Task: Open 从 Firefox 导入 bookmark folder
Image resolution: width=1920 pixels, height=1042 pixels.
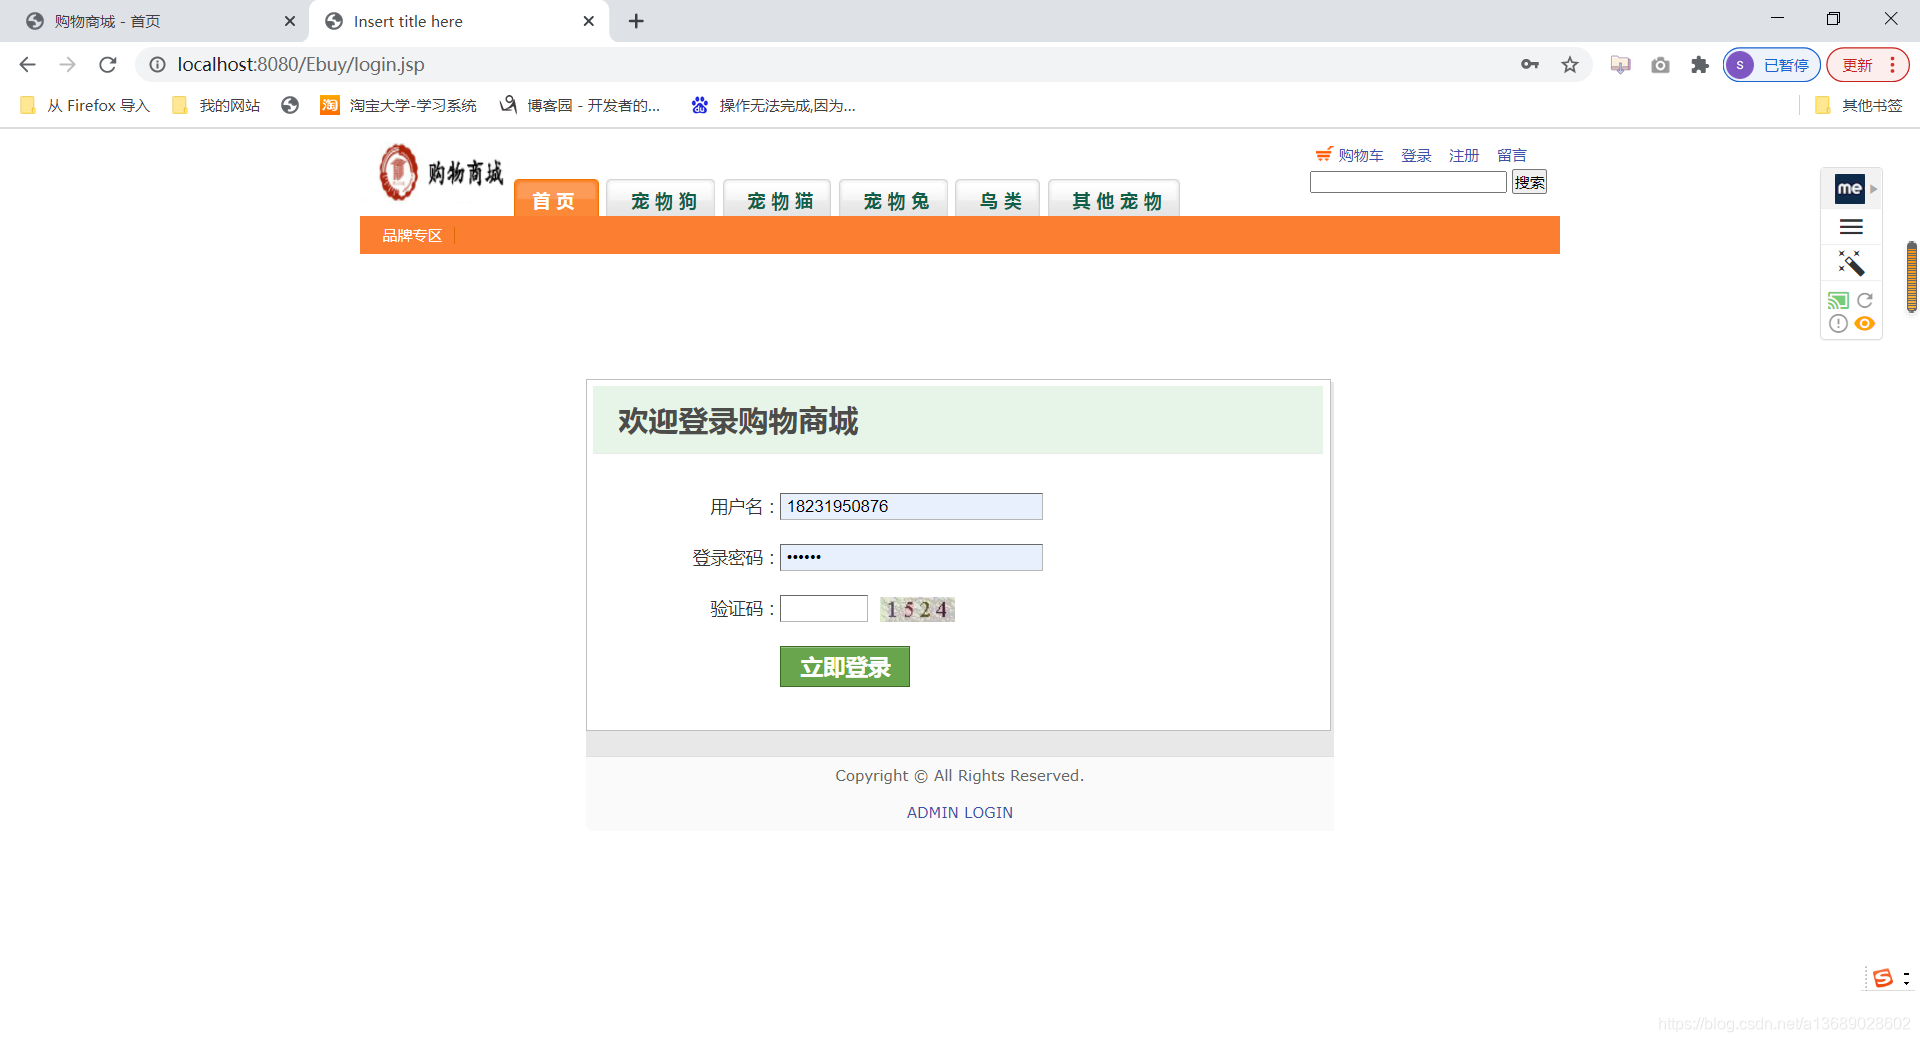Action: point(85,105)
